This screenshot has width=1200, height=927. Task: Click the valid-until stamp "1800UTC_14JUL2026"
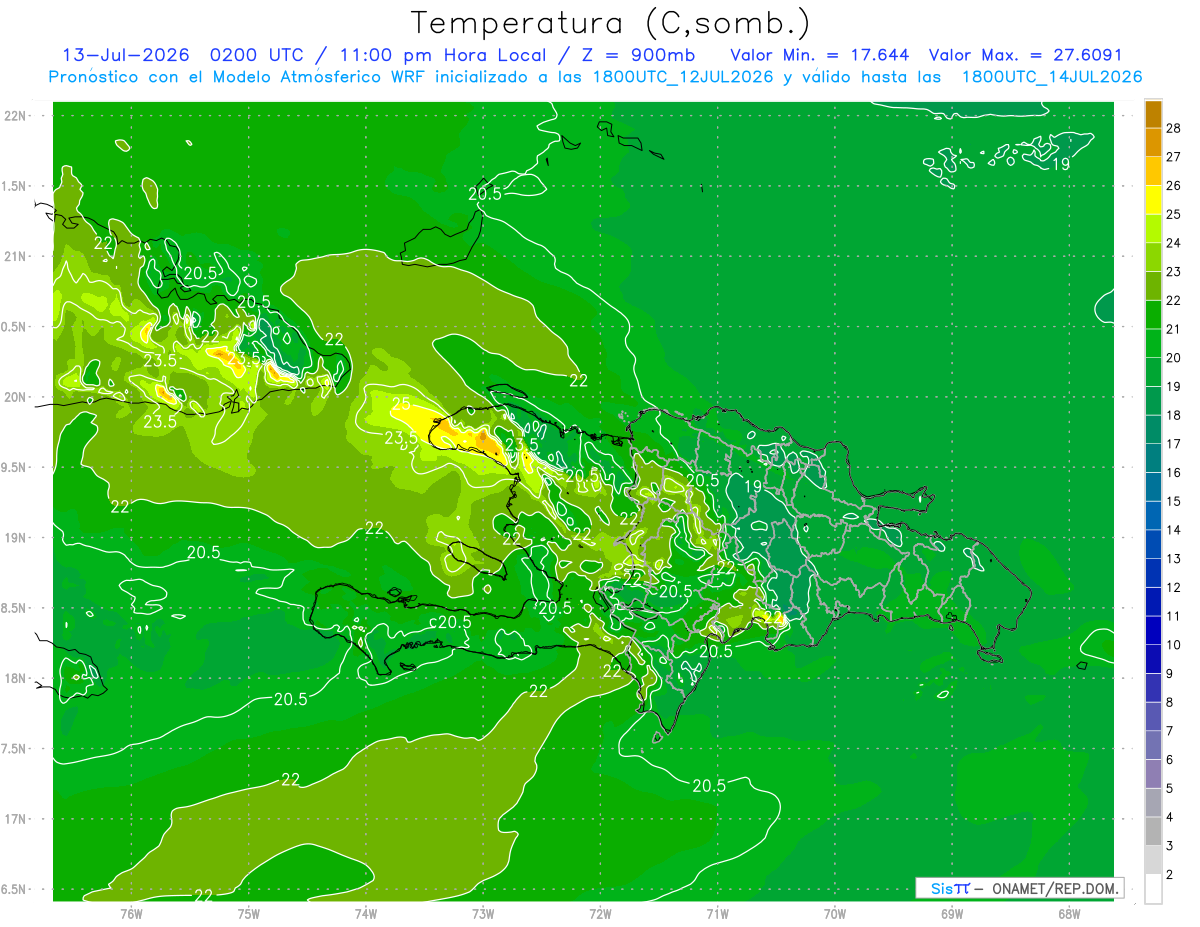coord(1052,77)
